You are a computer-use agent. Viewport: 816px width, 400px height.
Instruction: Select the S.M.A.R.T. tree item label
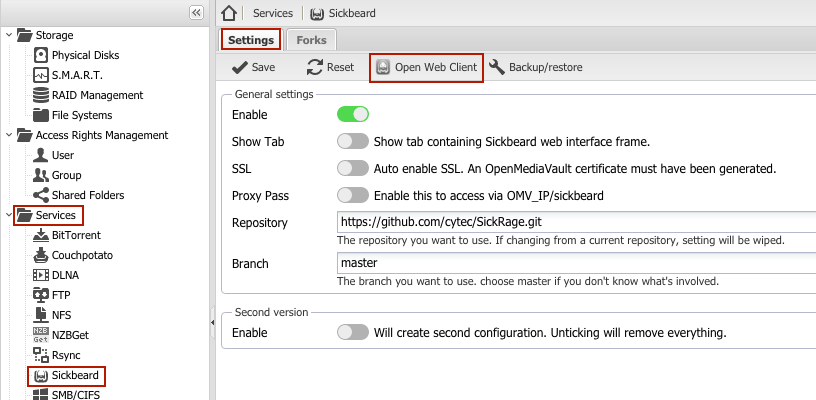coord(77,75)
